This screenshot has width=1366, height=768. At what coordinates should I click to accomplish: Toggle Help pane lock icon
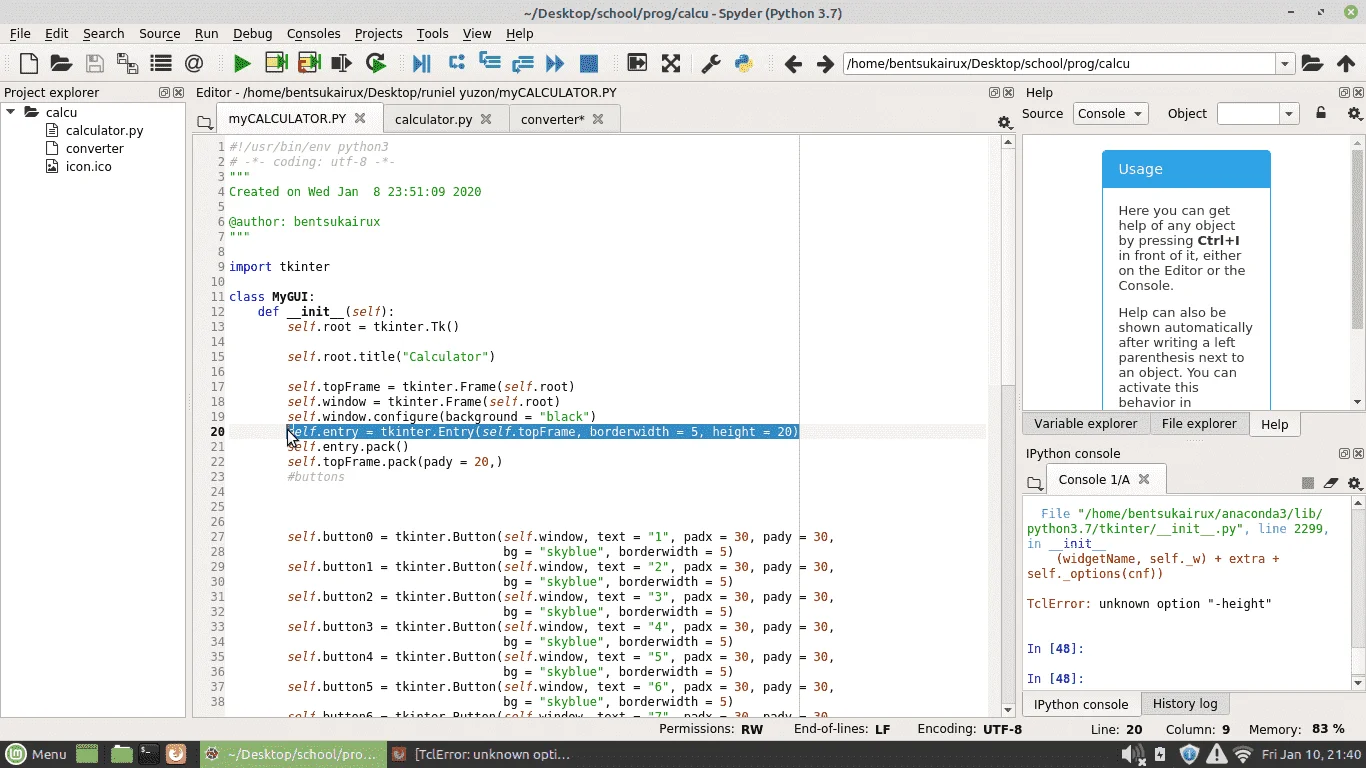tap(1321, 113)
